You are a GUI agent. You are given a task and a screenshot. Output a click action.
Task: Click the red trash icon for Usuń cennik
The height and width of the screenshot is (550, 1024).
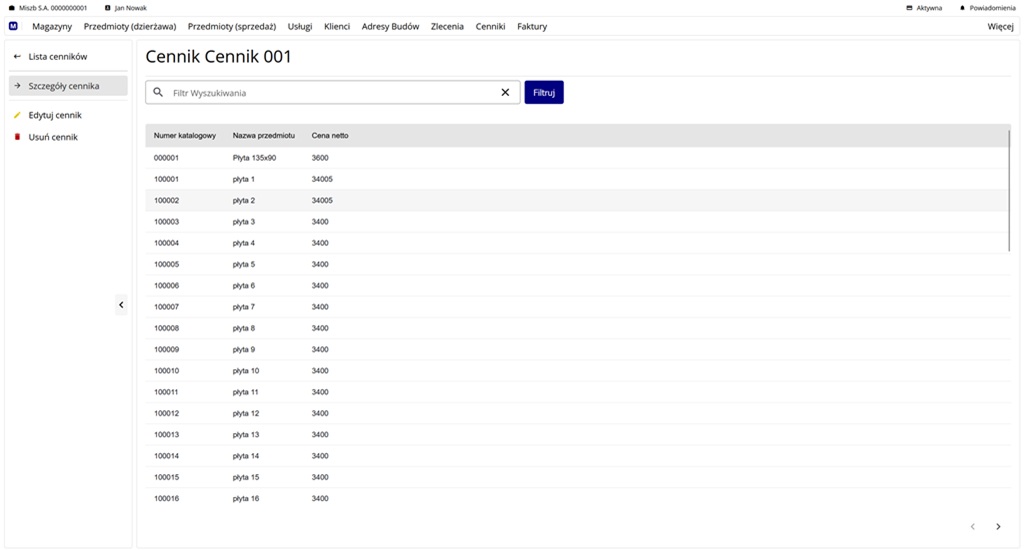pos(17,137)
